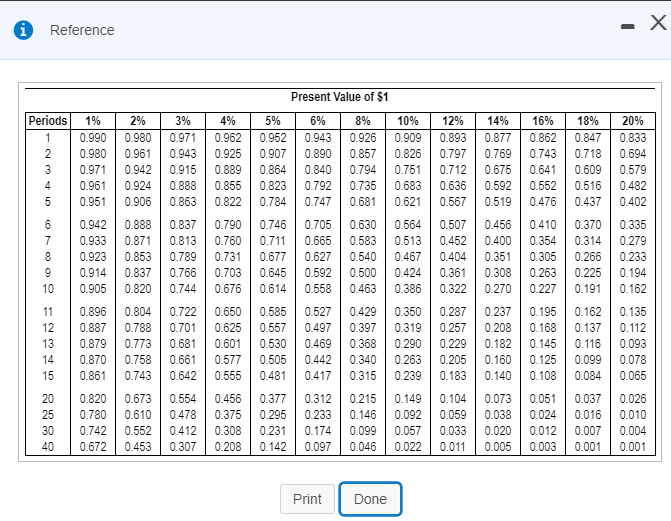The width and height of the screenshot is (671, 521).
Task: Click period 20 value 0.026 under 20%
Action: [x=633, y=399]
